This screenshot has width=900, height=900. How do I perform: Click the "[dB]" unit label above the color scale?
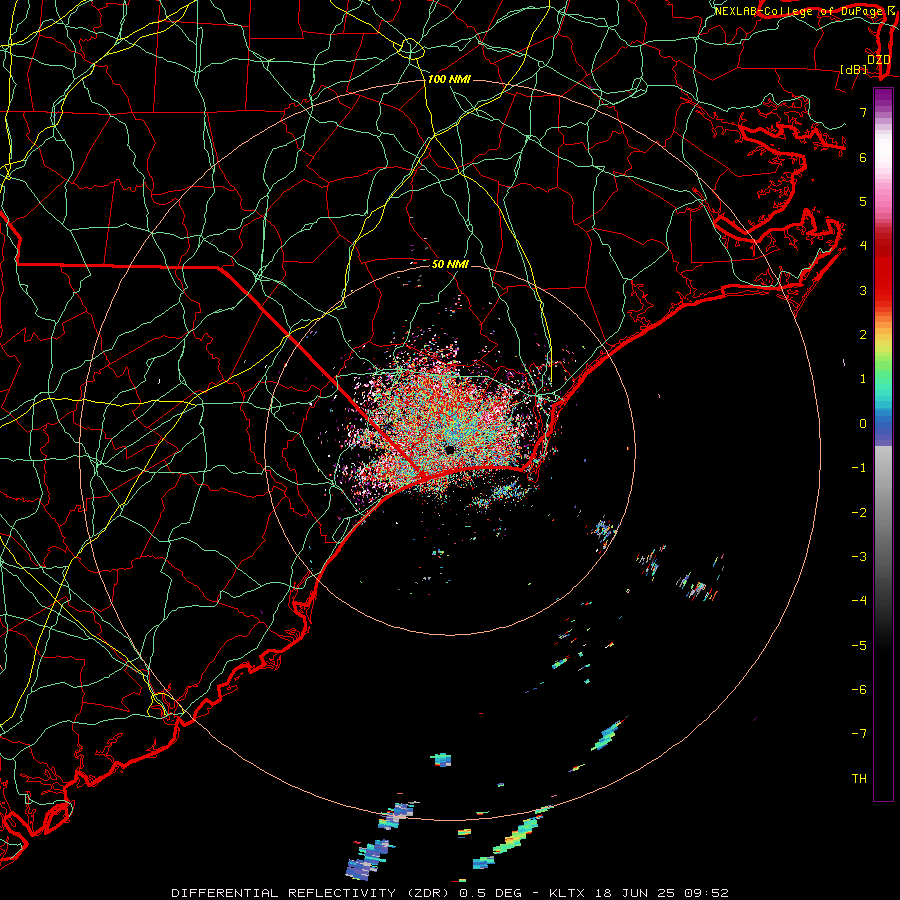854,69
